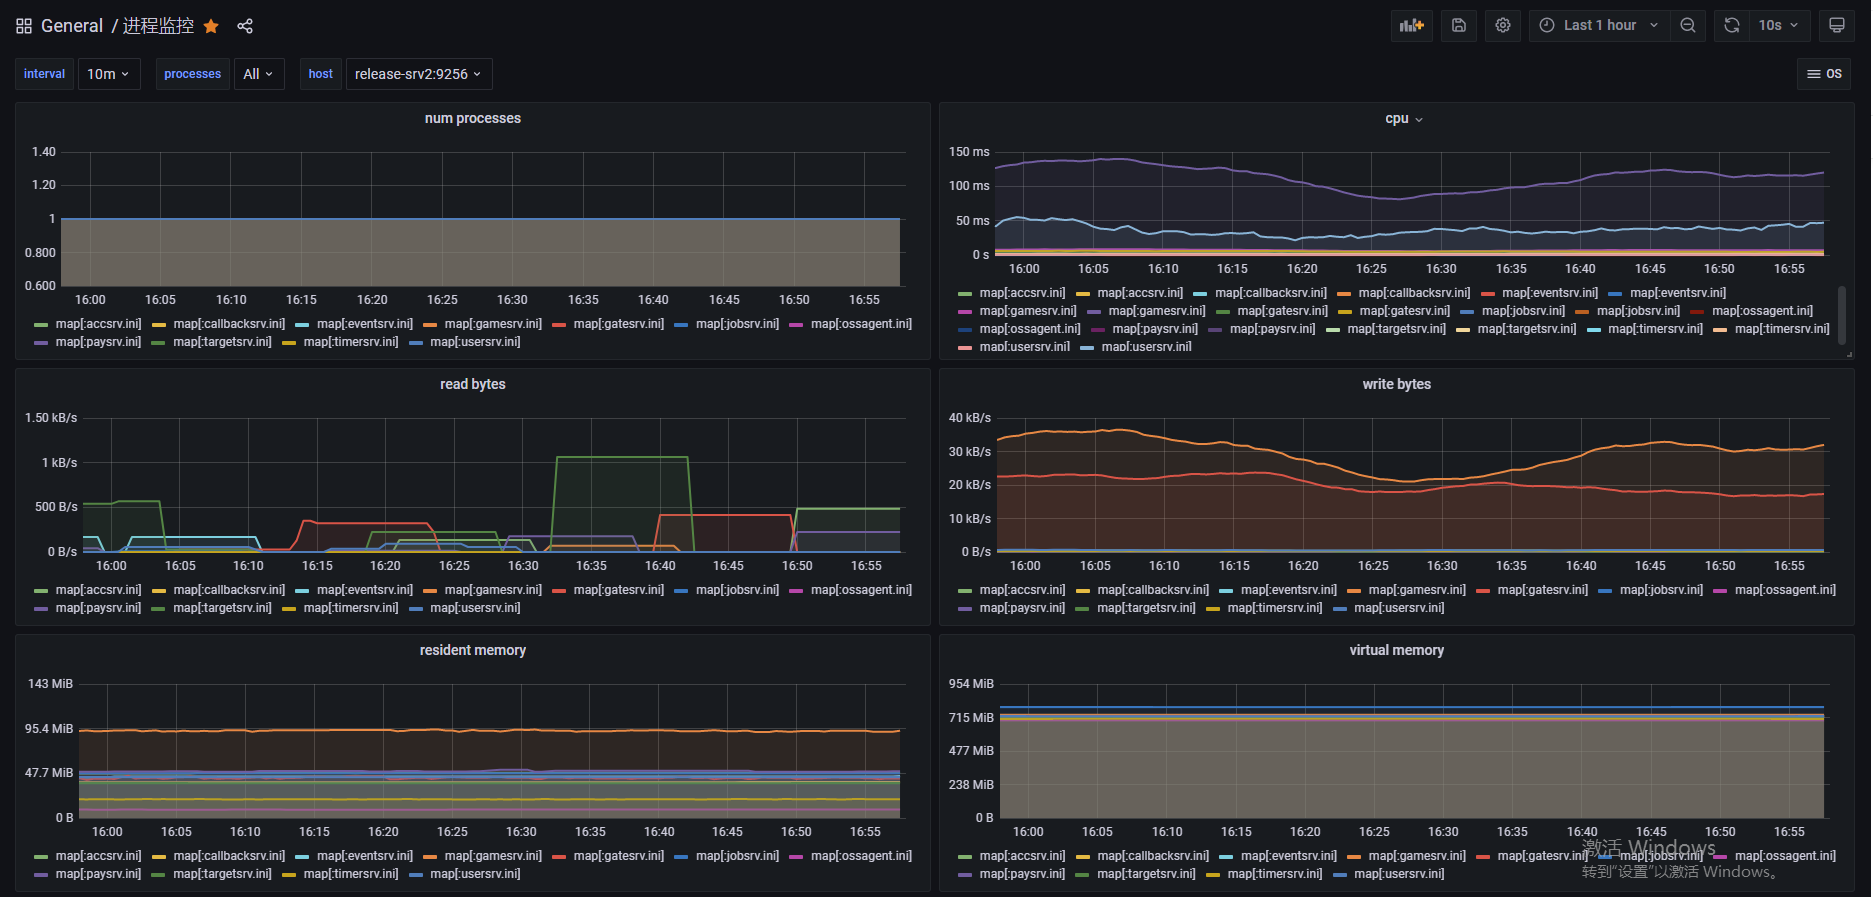Click the 95.4 MiB label on resident memory axis
This screenshot has height=897, width=1873.
pos(49,729)
